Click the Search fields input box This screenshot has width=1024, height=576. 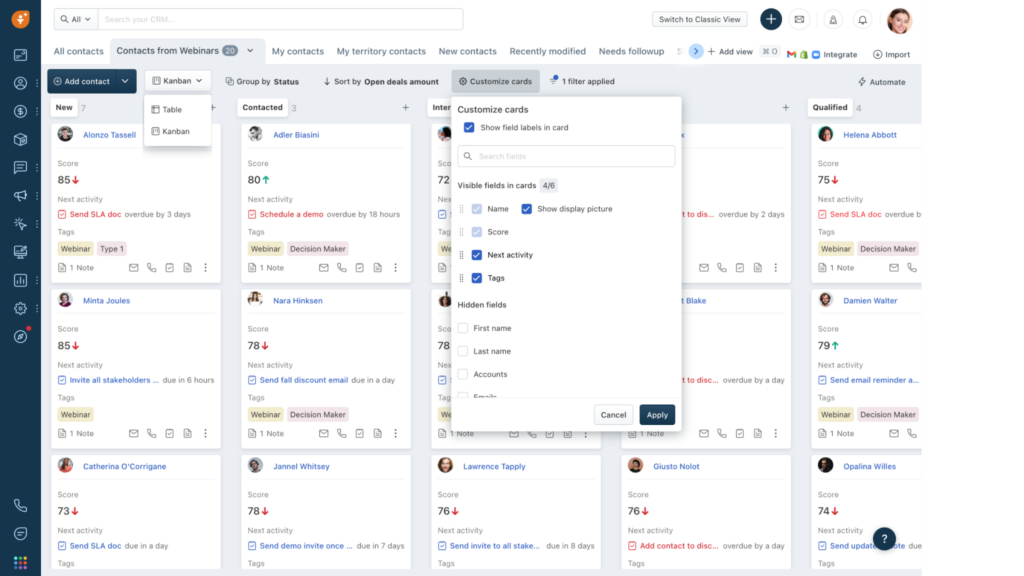coord(566,156)
